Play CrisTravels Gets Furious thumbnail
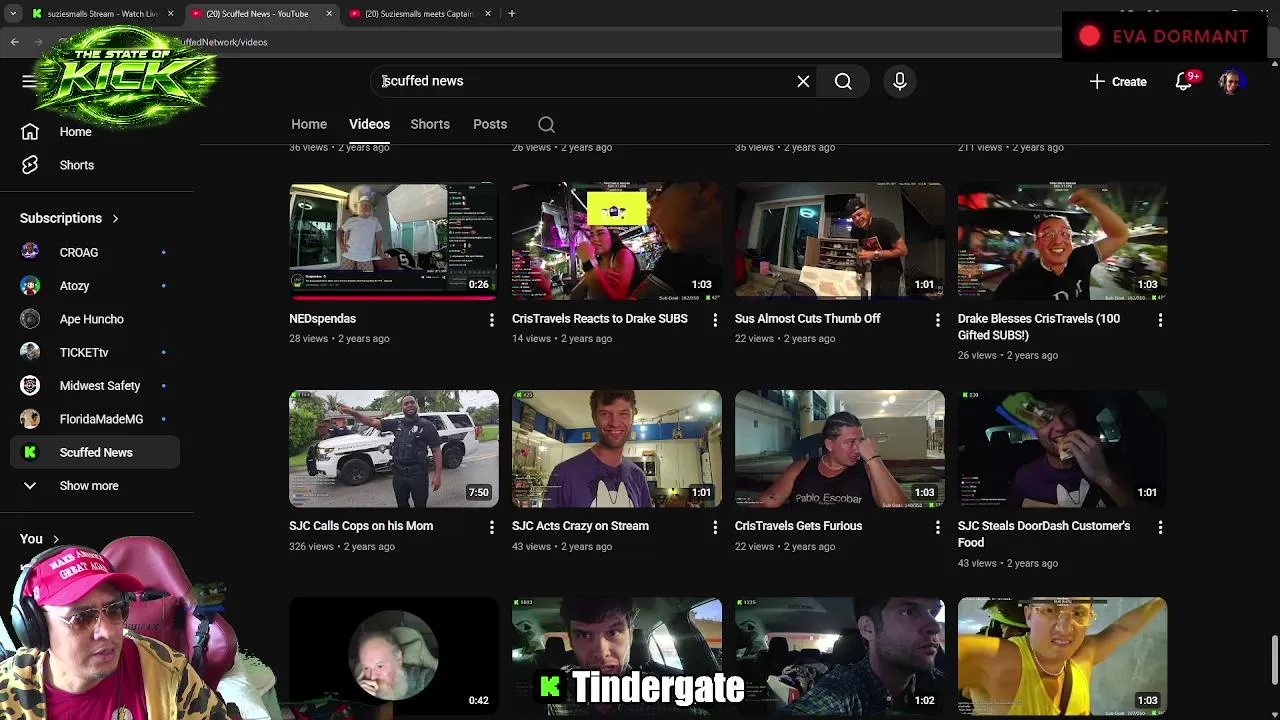This screenshot has width=1280, height=720. point(839,448)
